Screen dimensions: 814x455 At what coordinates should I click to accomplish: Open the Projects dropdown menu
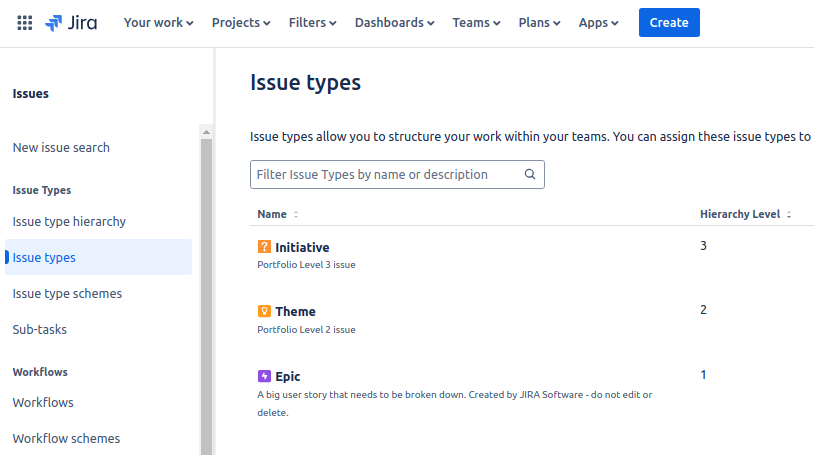coord(241,23)
